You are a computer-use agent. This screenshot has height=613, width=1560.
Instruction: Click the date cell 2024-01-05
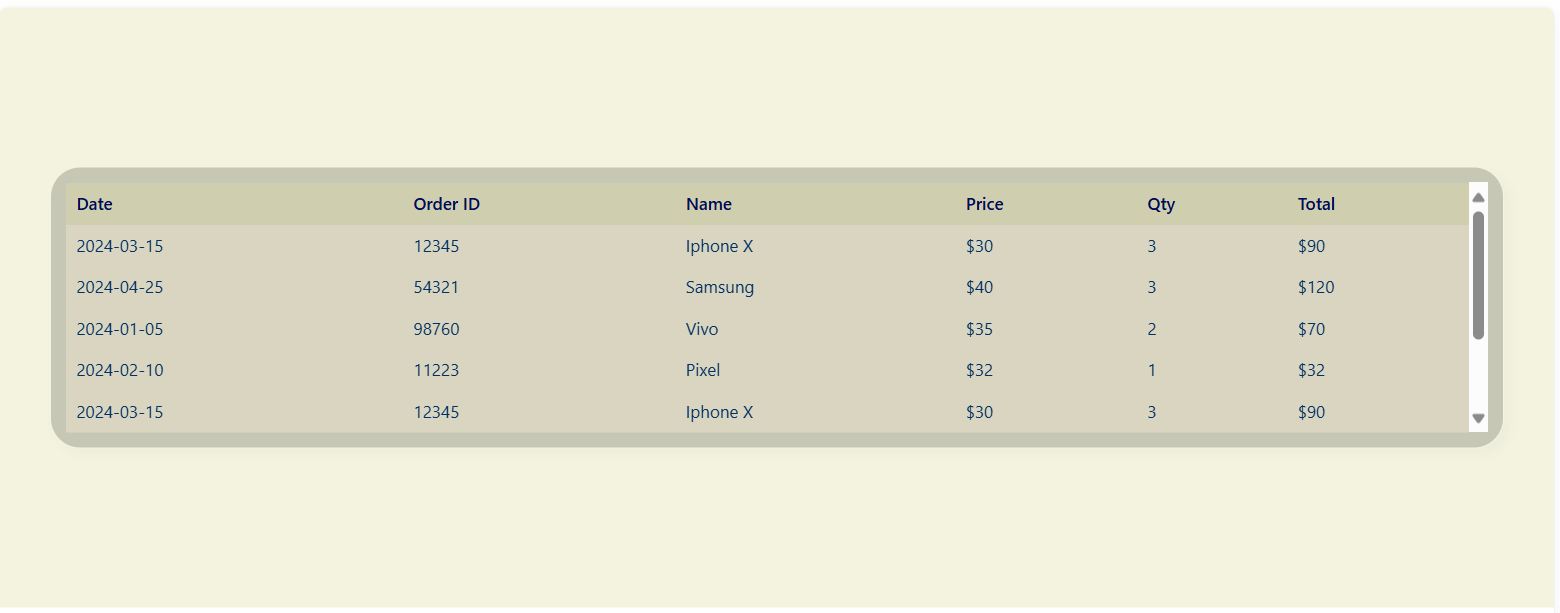point(120,329)
